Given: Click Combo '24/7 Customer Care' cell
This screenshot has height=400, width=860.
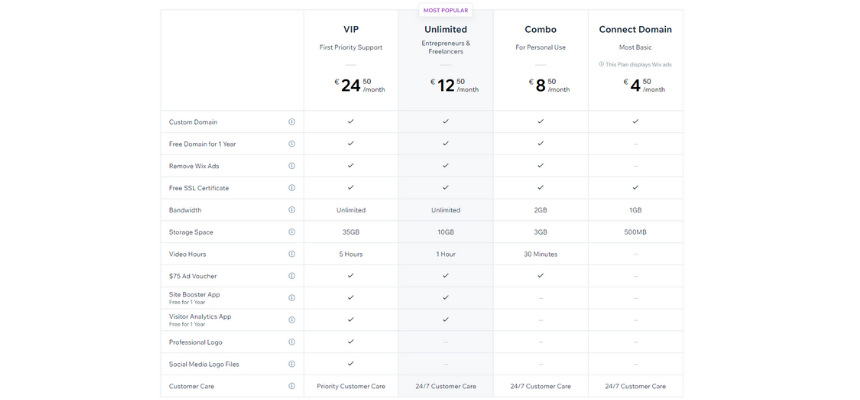Looking at the screenshot, I should 541,386.
